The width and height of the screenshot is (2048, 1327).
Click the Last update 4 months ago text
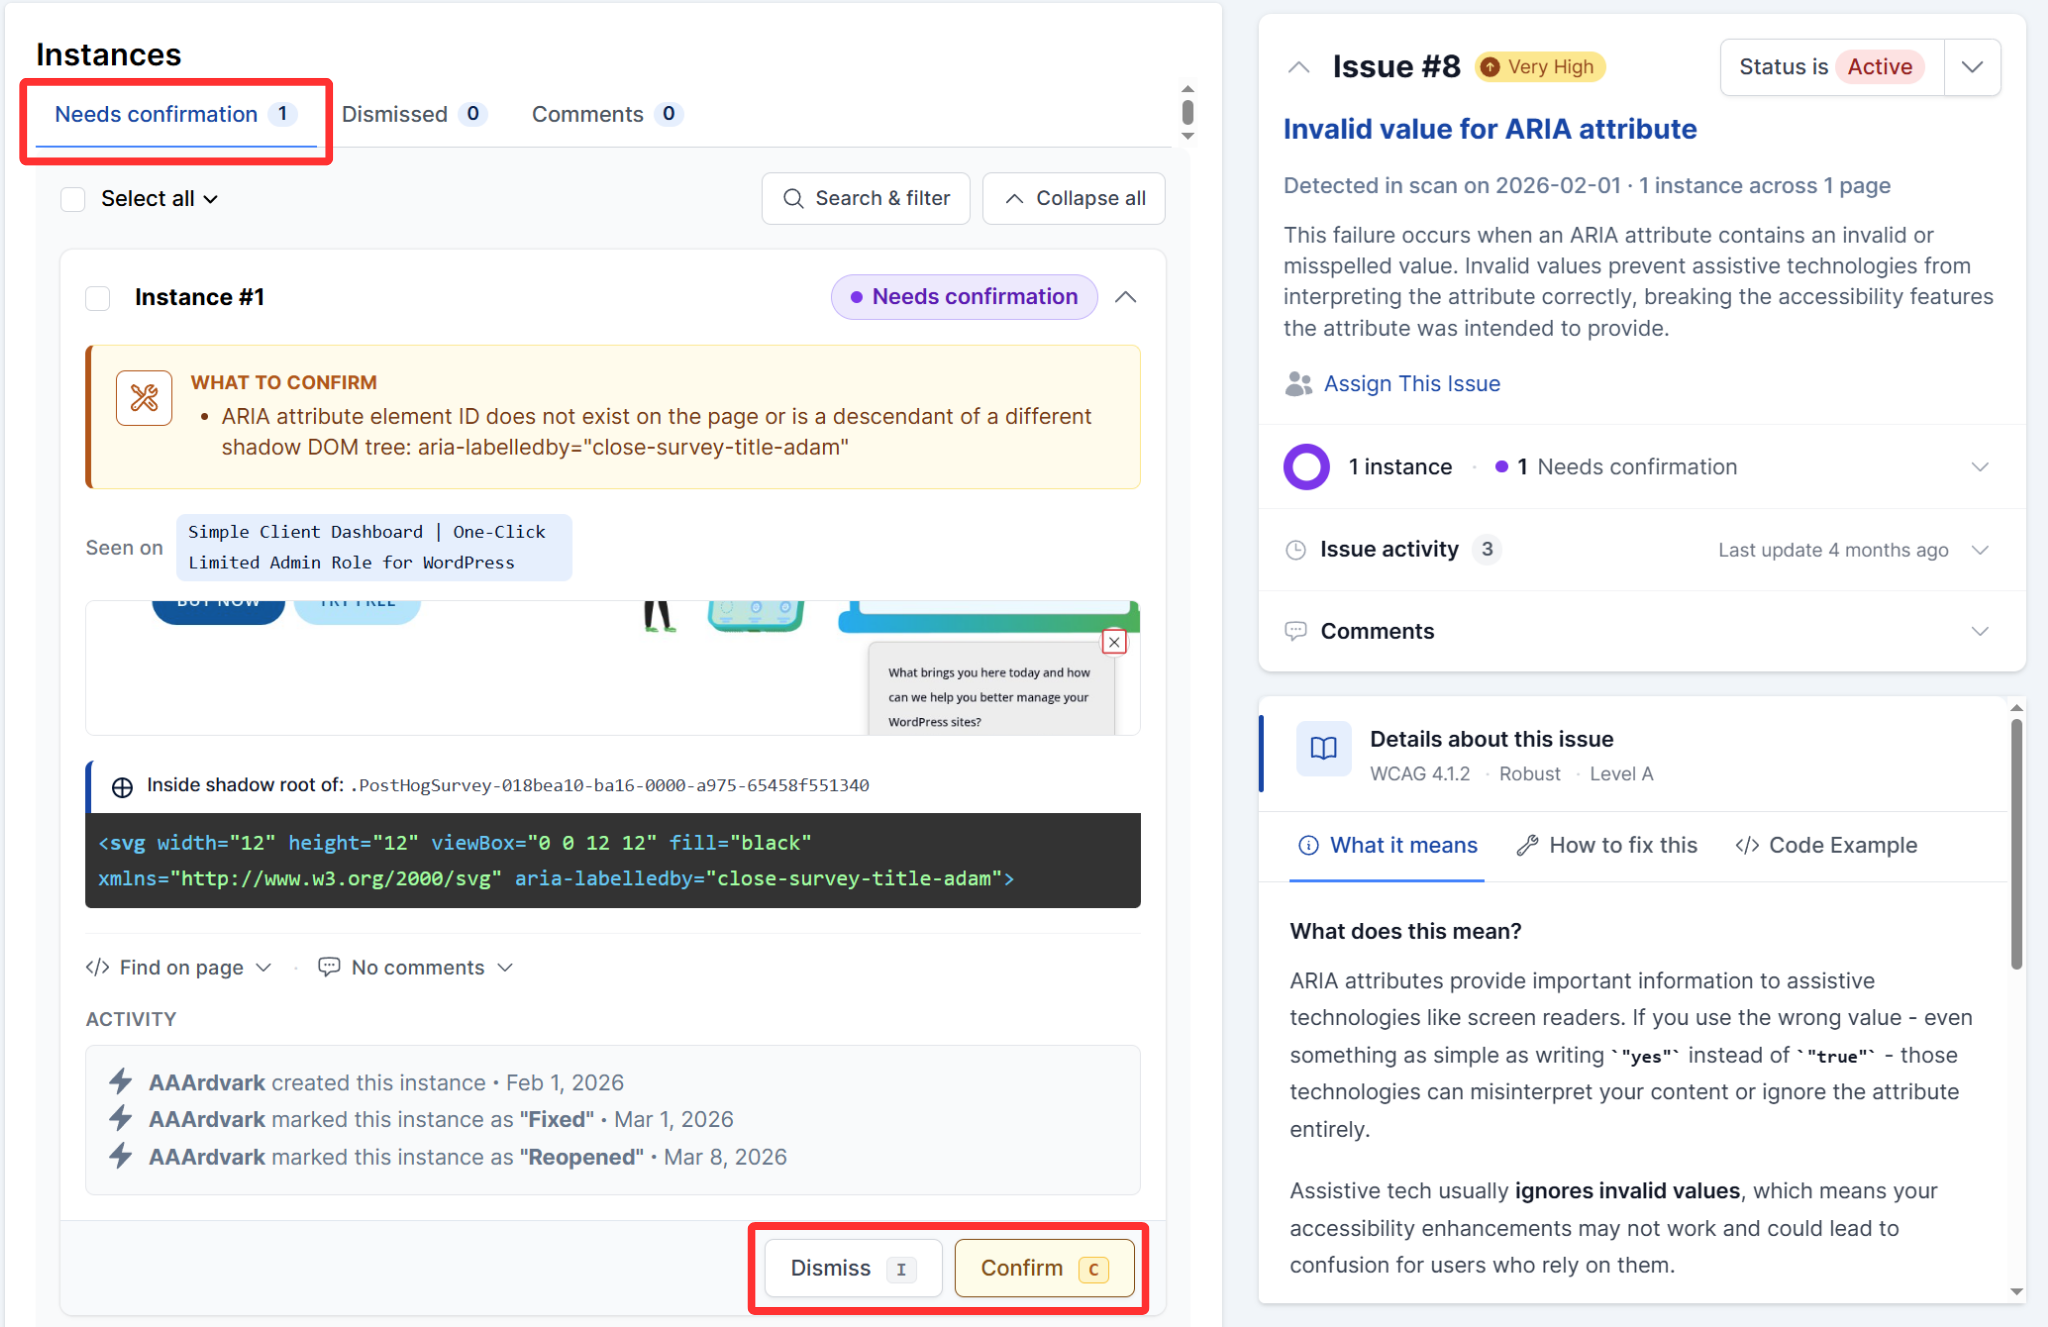click(1833, 550)
